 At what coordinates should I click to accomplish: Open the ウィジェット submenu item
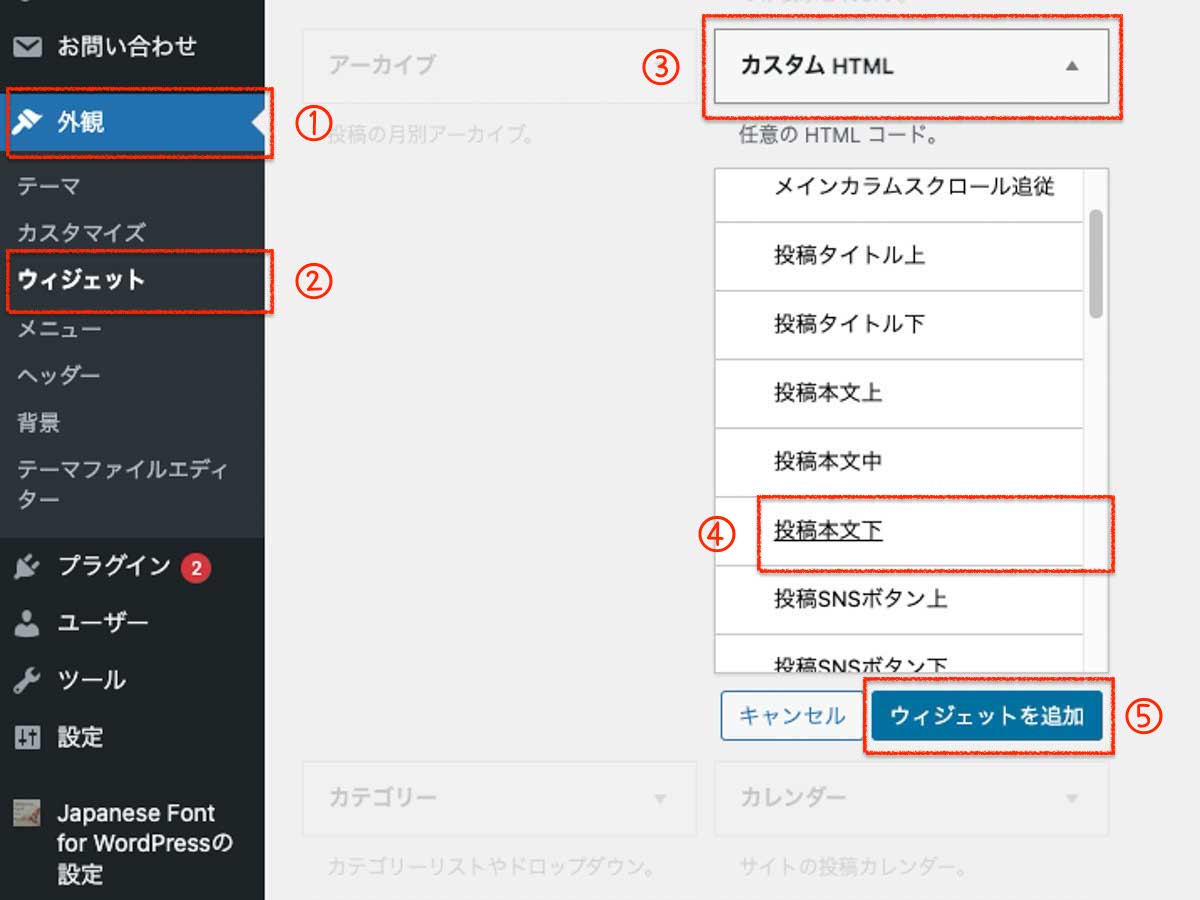coord(81,281)
